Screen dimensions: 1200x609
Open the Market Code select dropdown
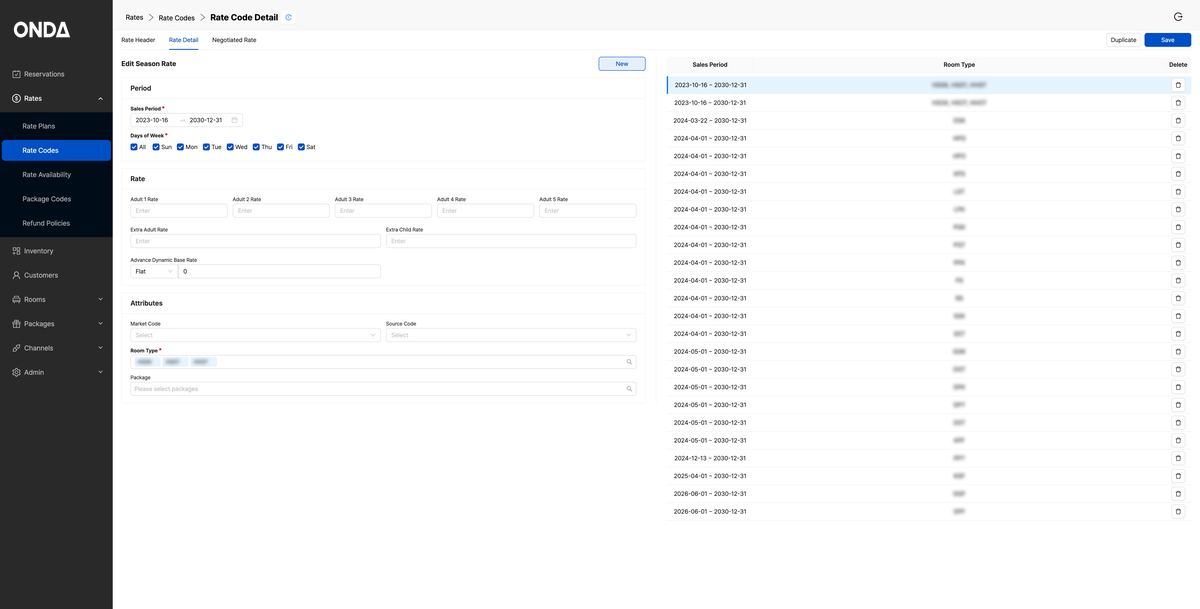(x=255, y=335)
